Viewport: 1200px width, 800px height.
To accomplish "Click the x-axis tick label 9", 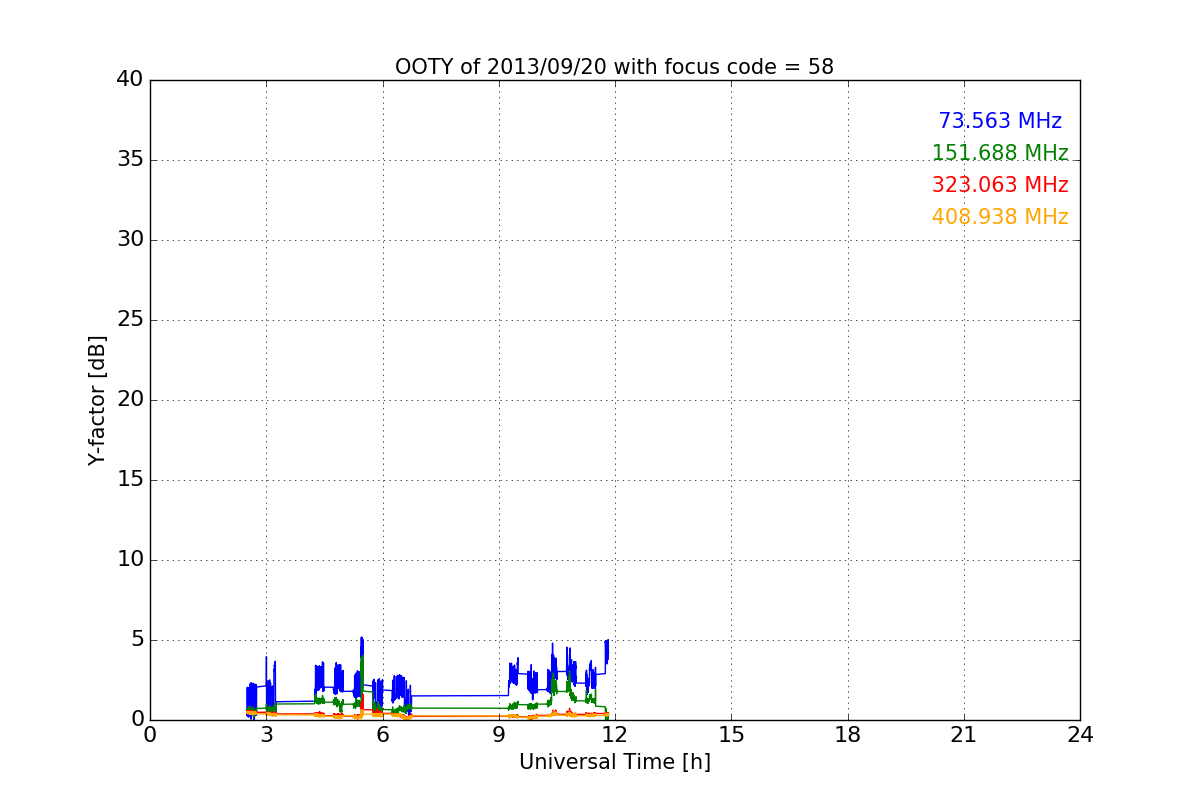I will 499,735.
